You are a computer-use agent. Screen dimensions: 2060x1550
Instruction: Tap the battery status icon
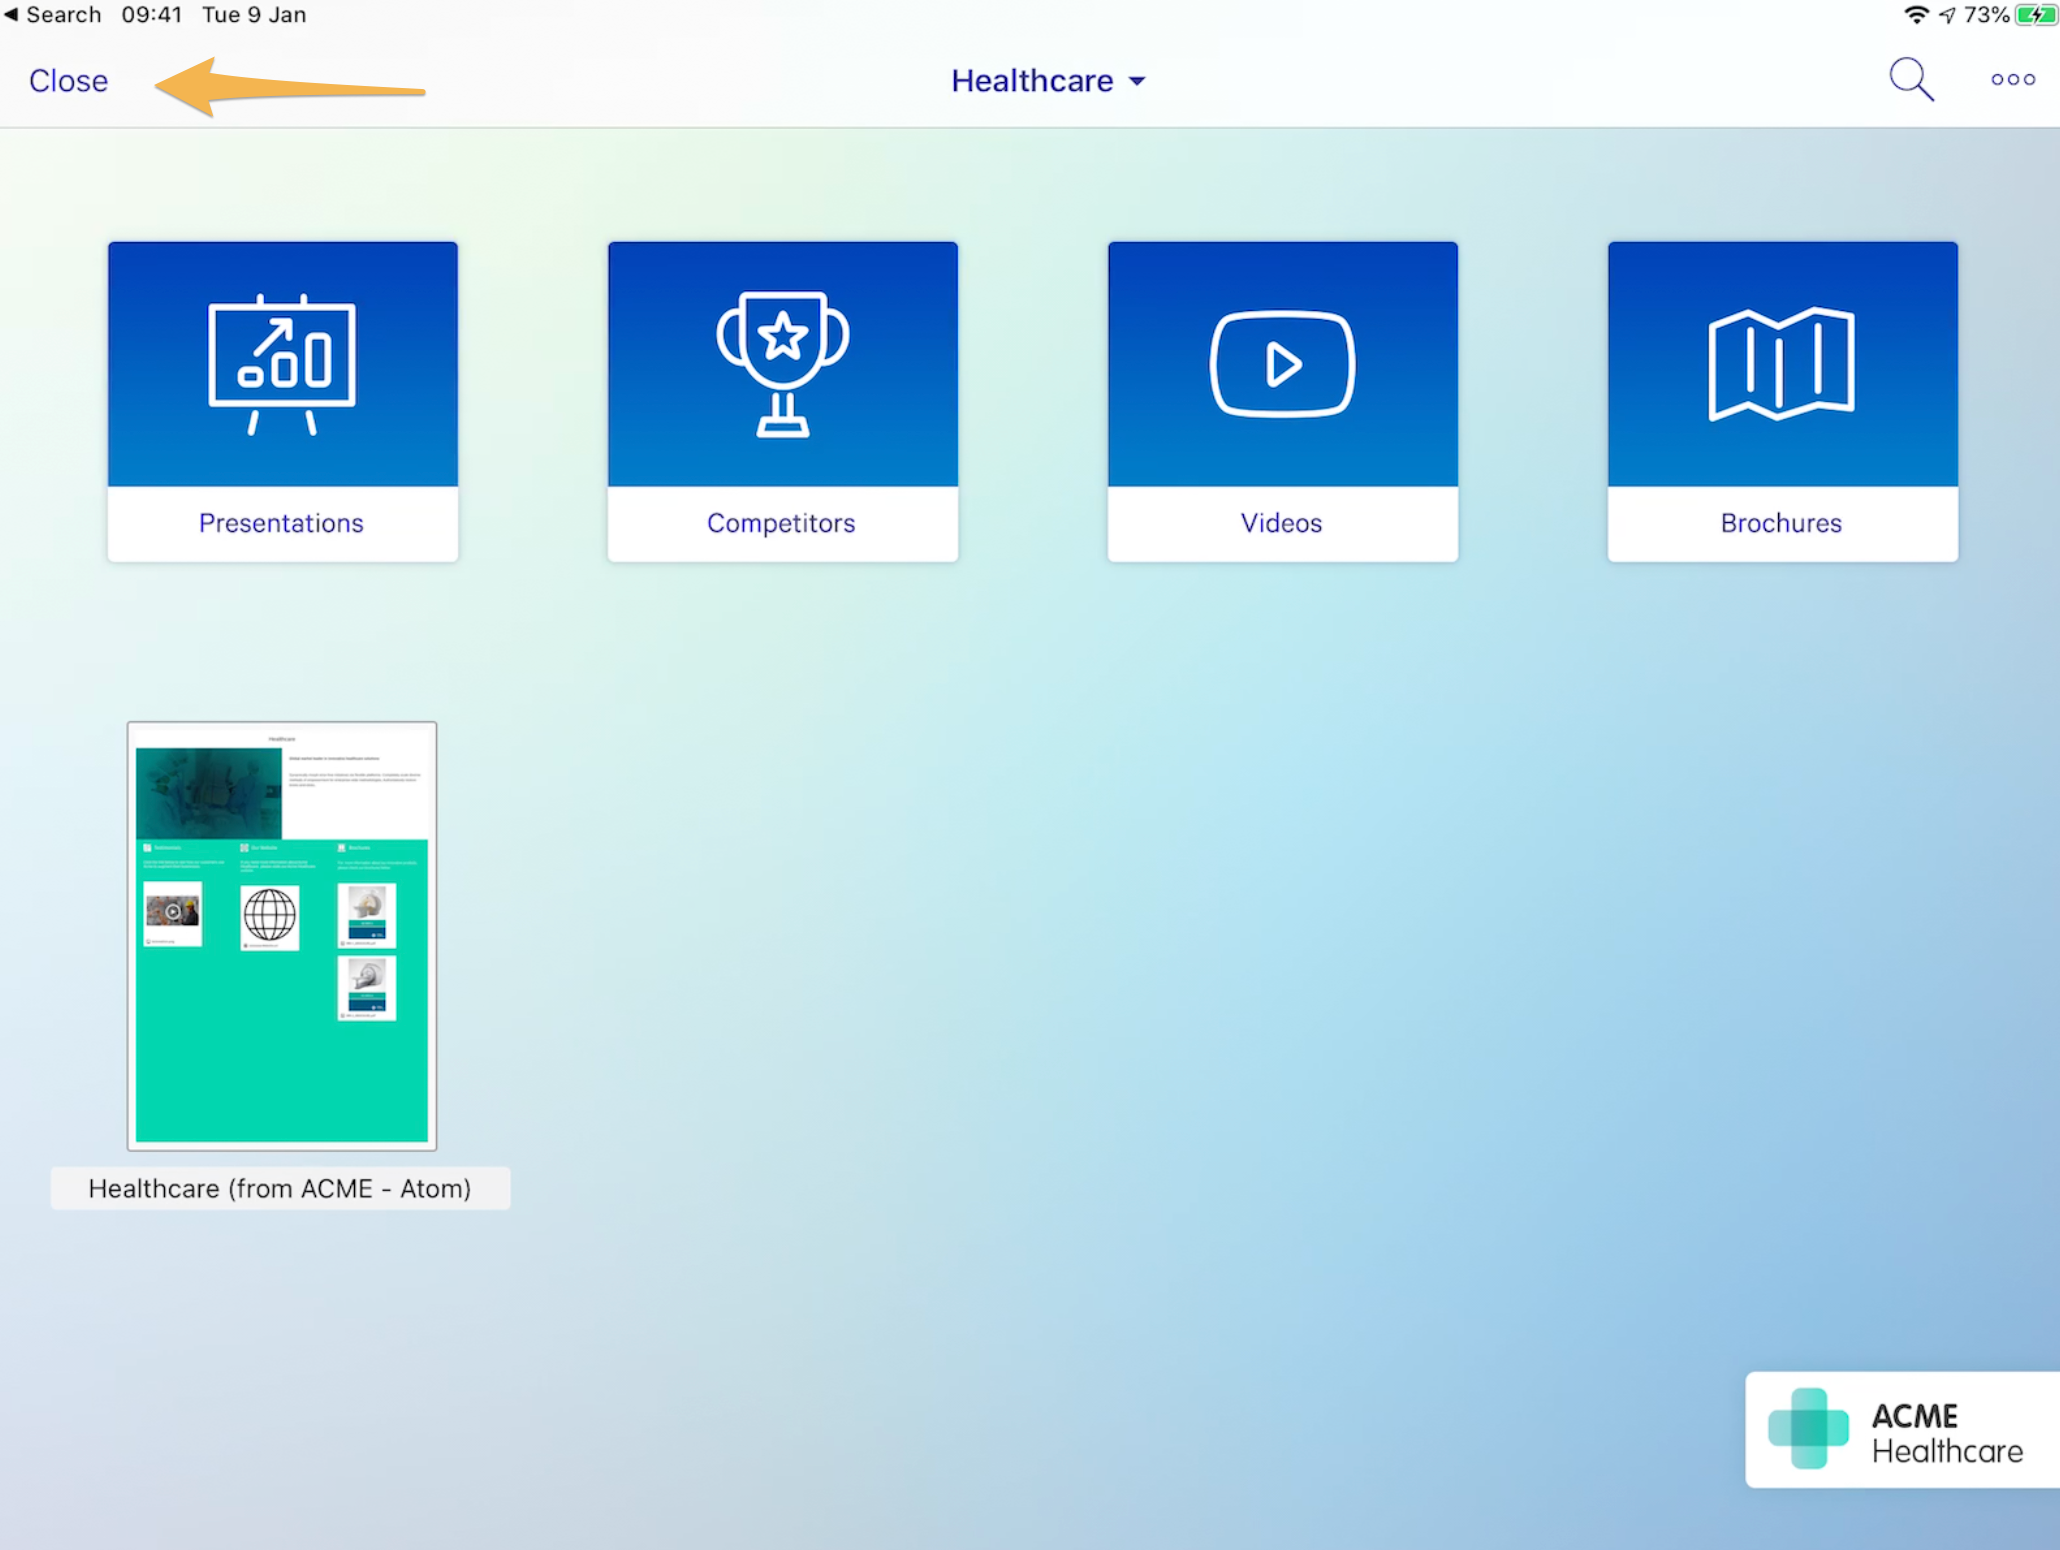pyautogui.click(x=2036, y=15)
